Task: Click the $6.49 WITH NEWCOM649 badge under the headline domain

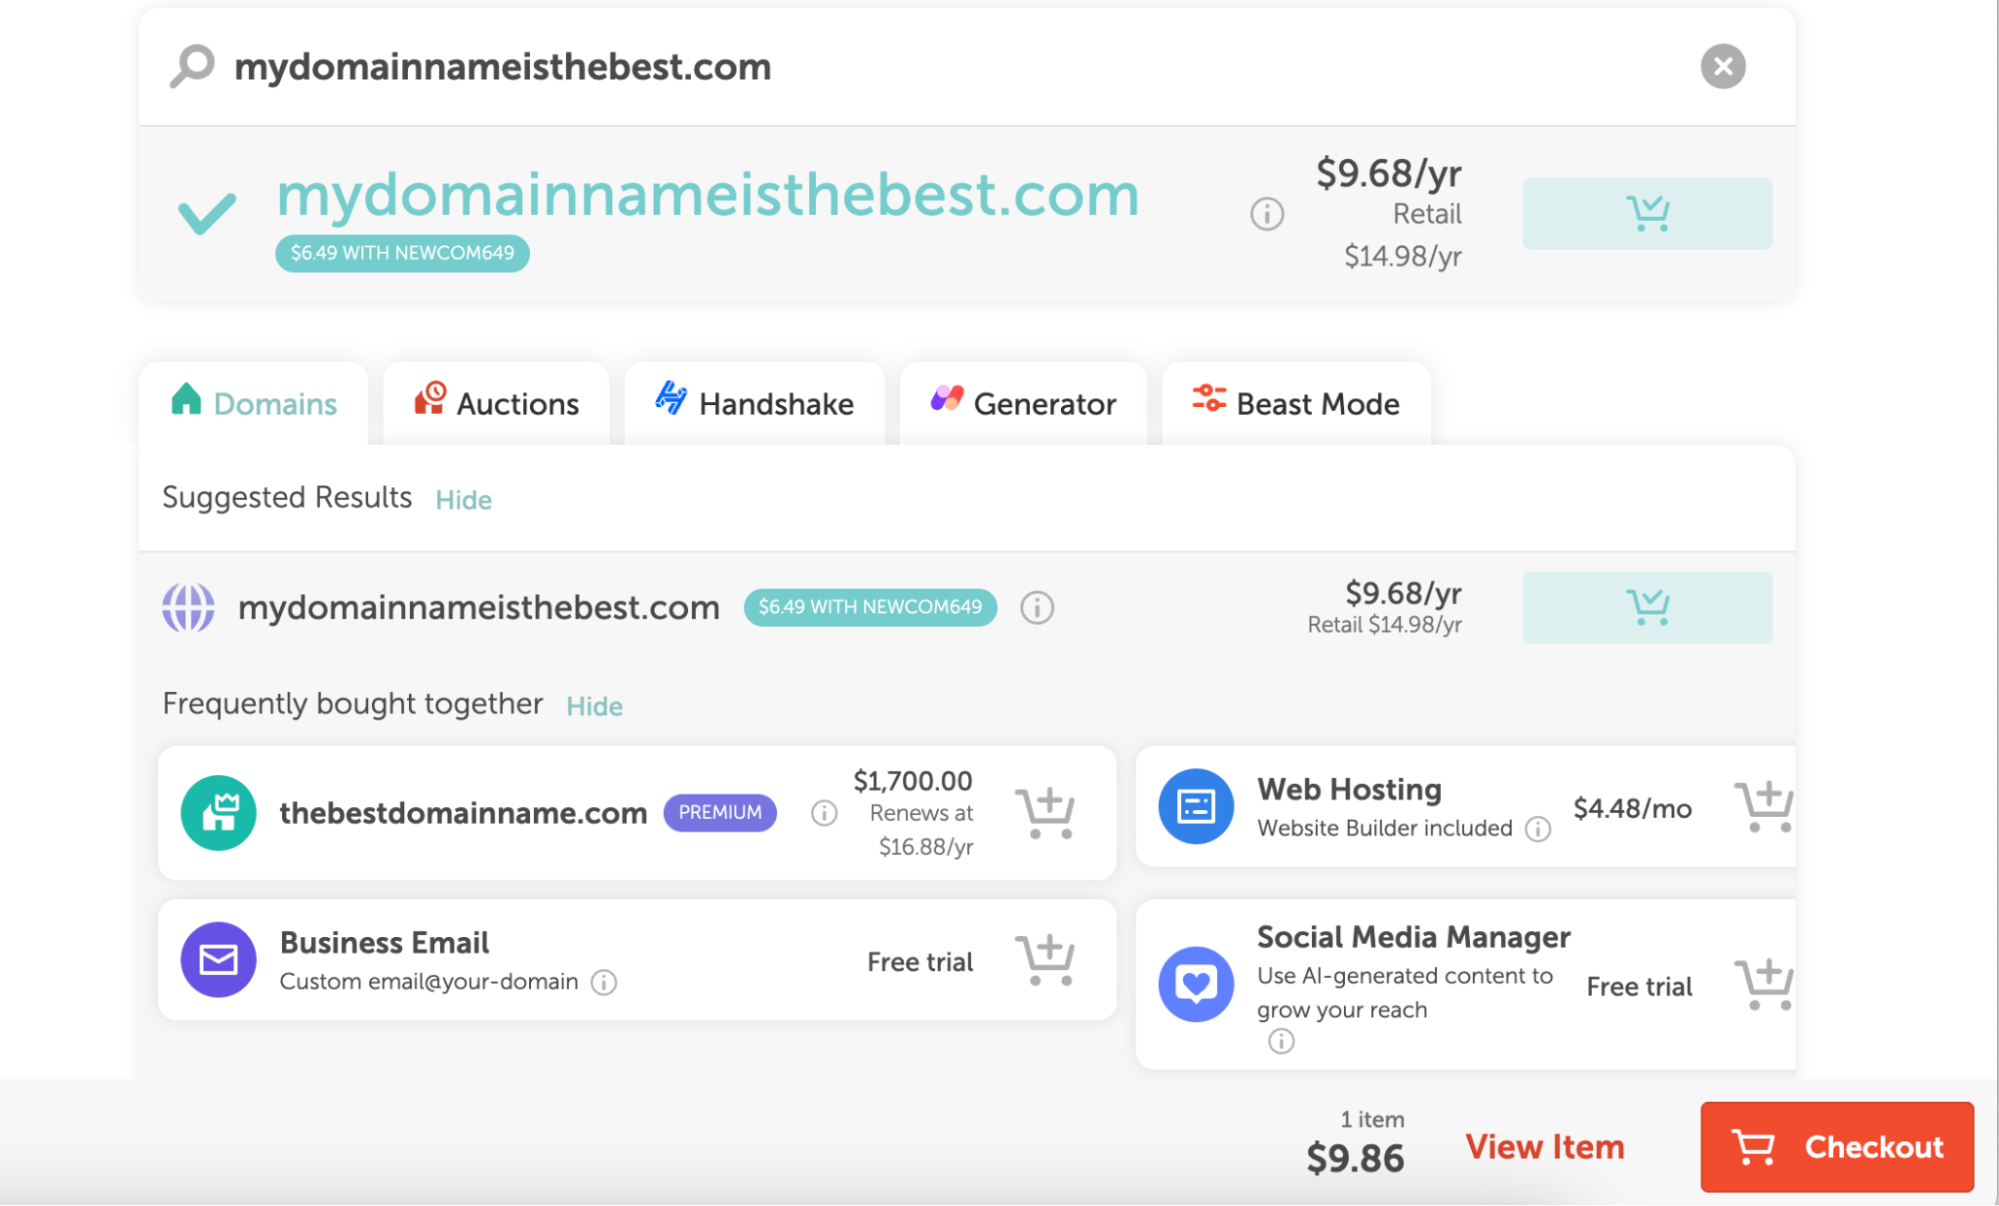Action: [402, 253]
